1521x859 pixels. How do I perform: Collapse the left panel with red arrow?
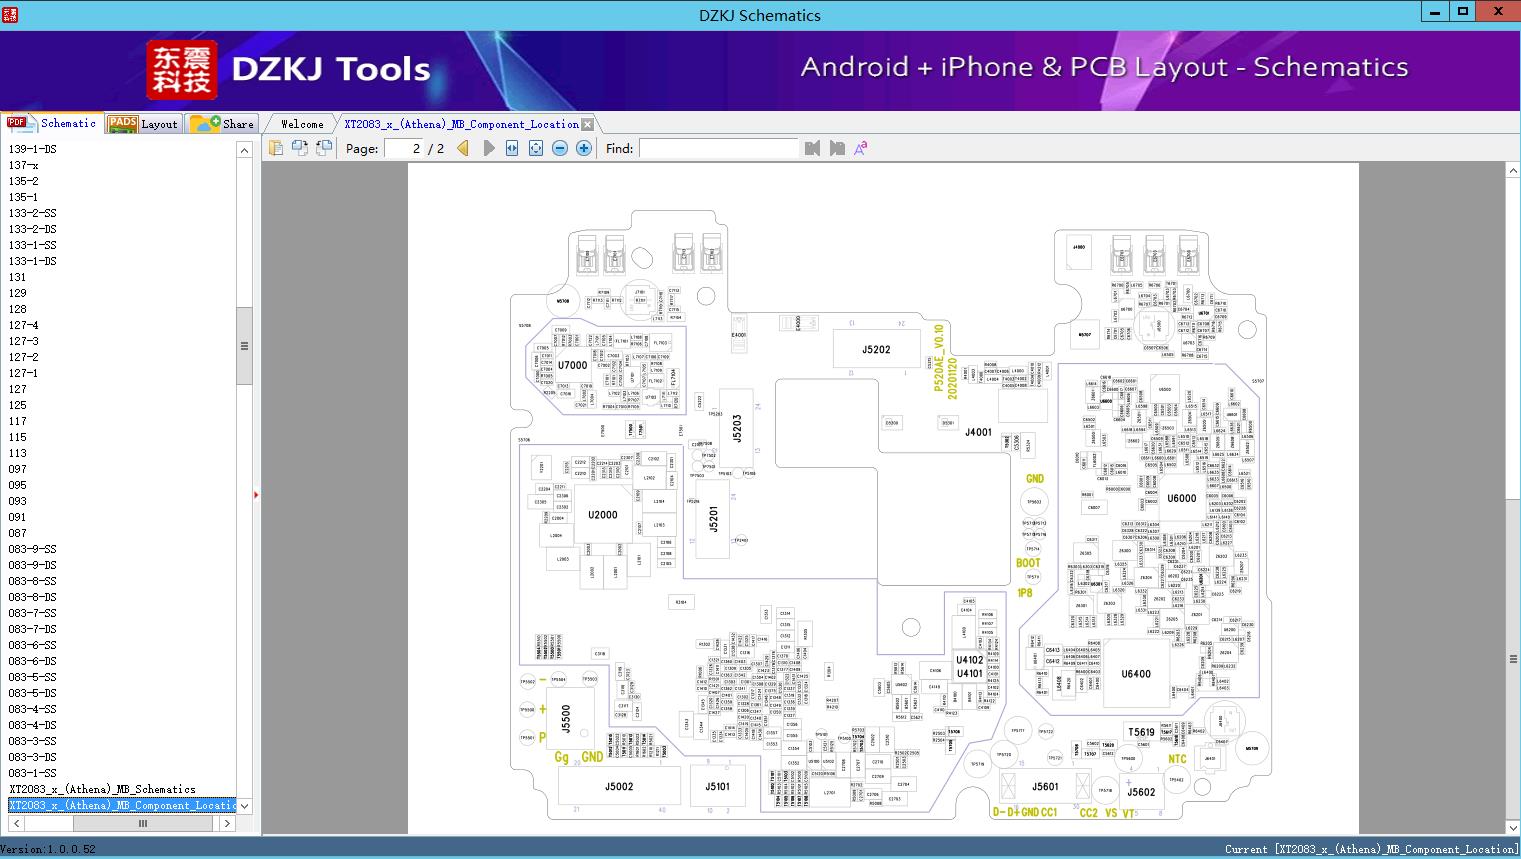point(256,494)
